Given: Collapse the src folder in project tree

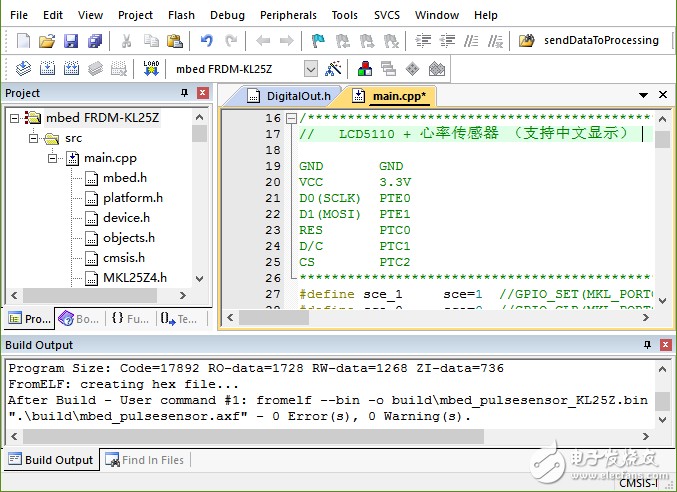Looking at the screenshot, I should pos(35,138).
